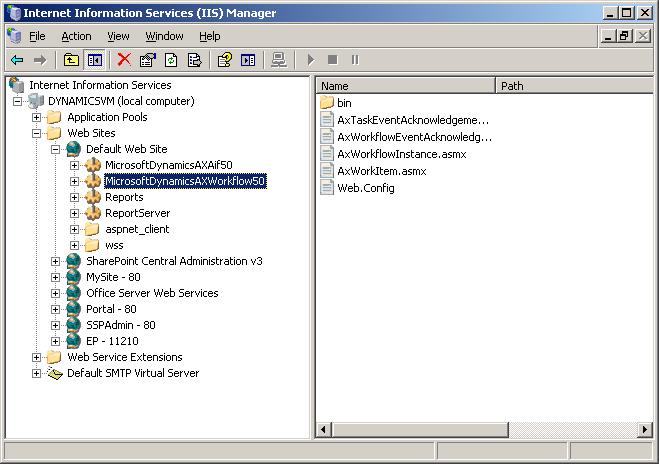
Task: Click the Forward arrow toolbar icon
Action: tap(40, 60)
